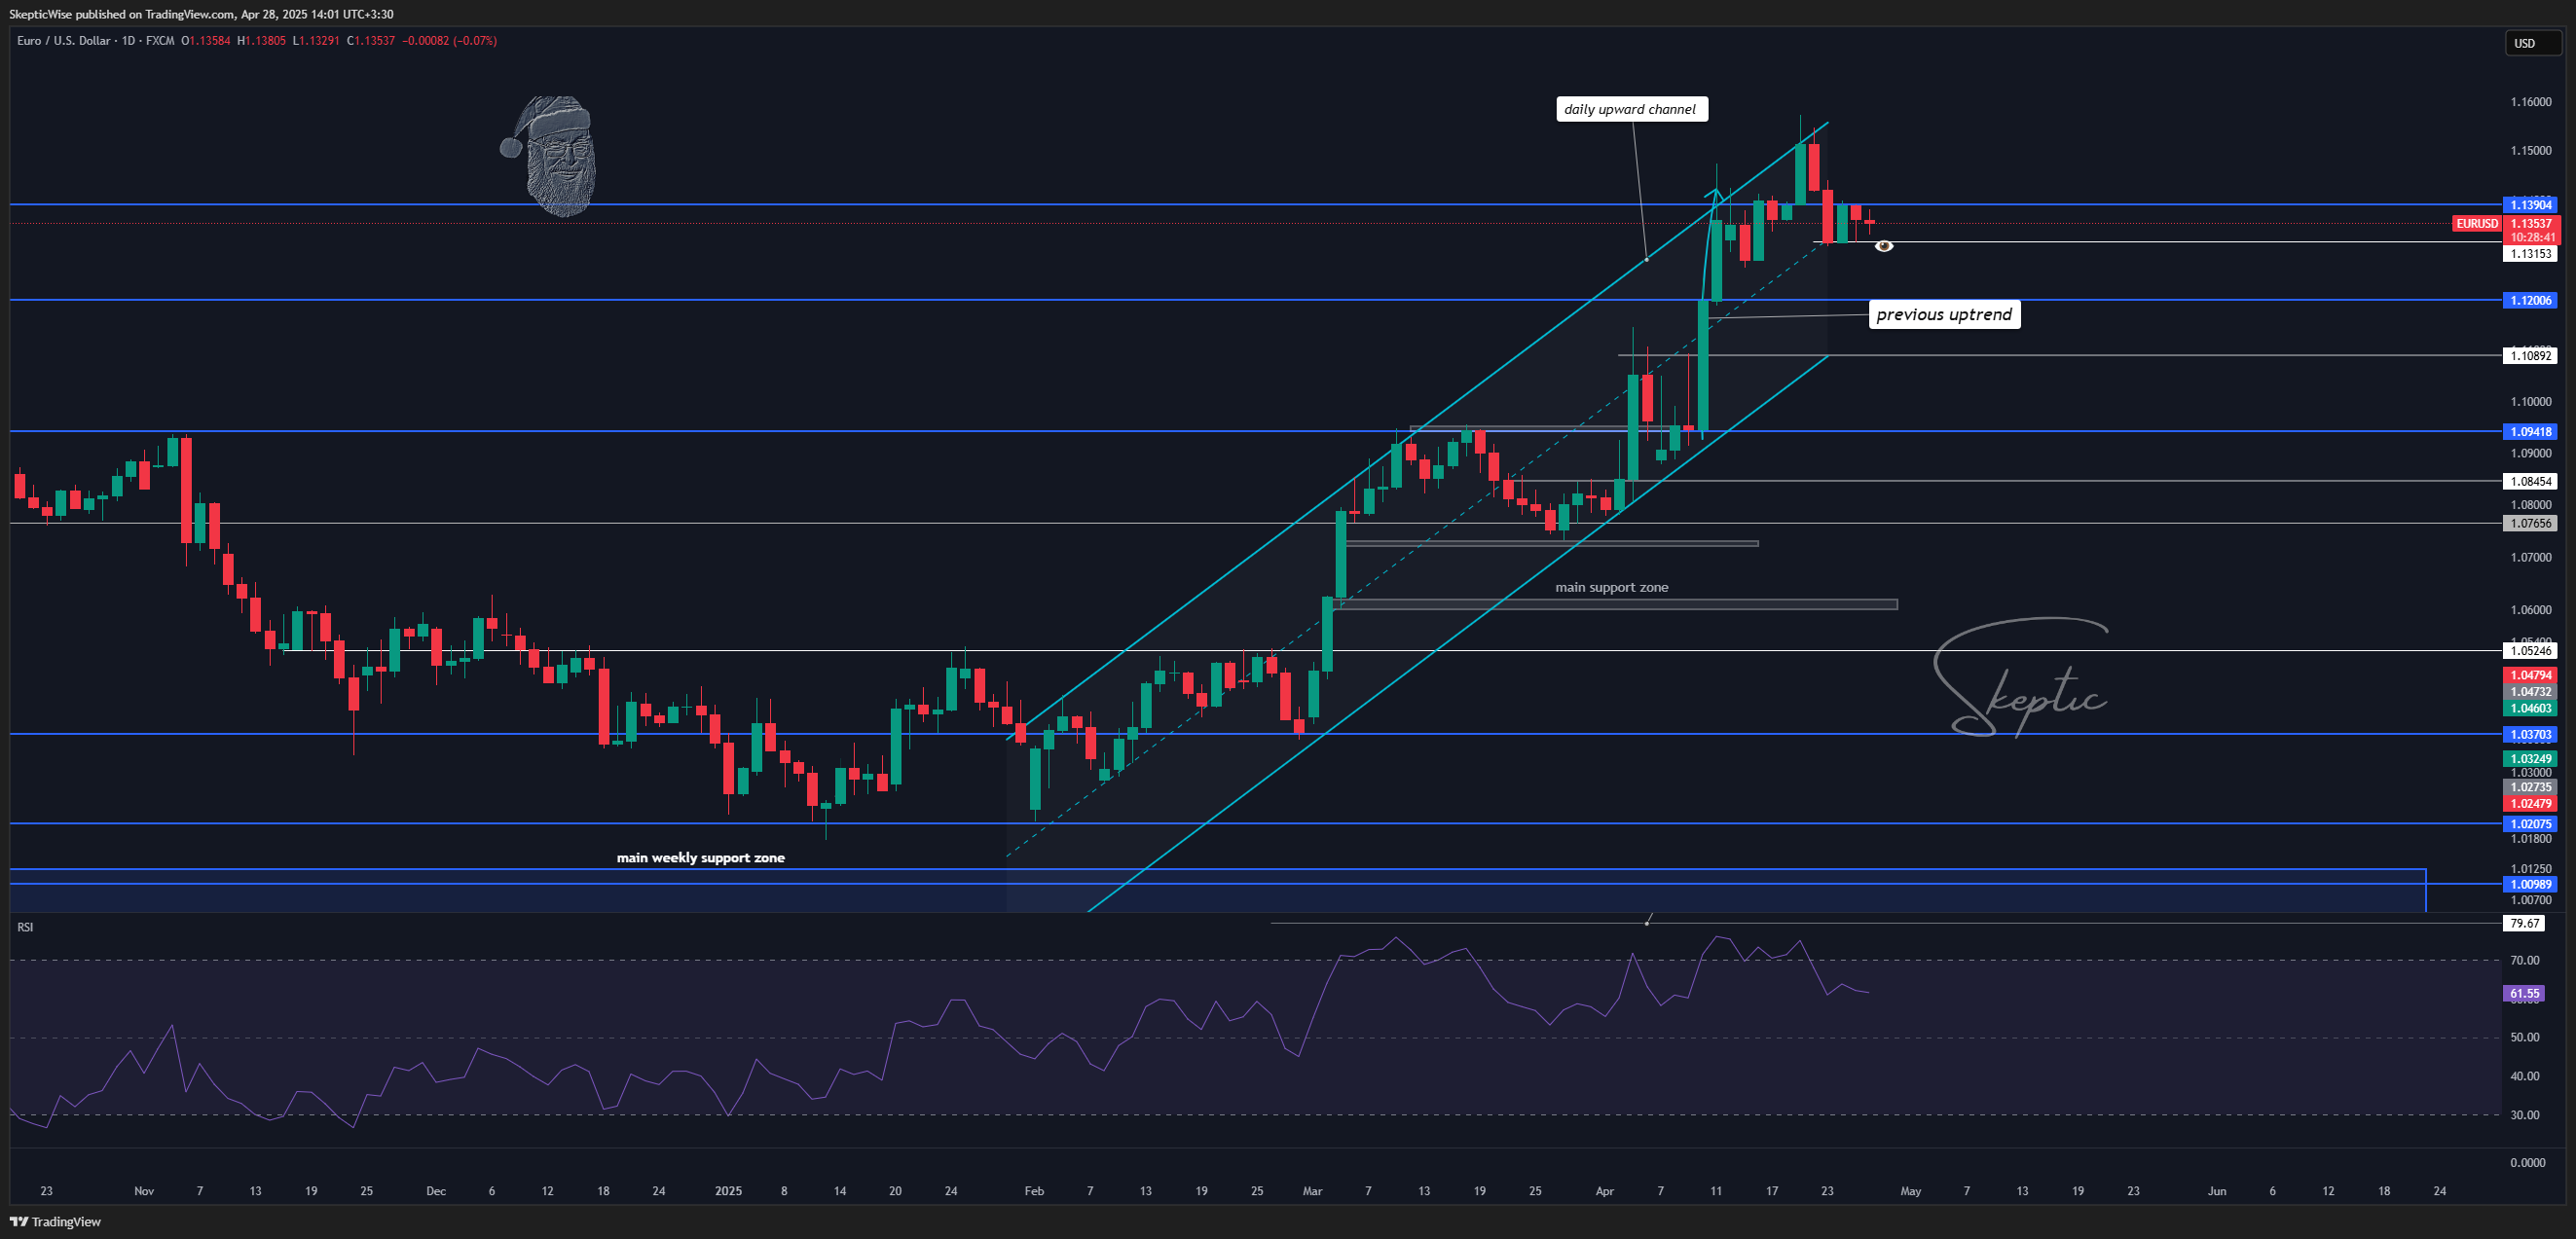This screenshot has height=1239, width=2576.
Task: Click the −0.00082 (−0.07%) change value
Action: click(x=449, y=41)
